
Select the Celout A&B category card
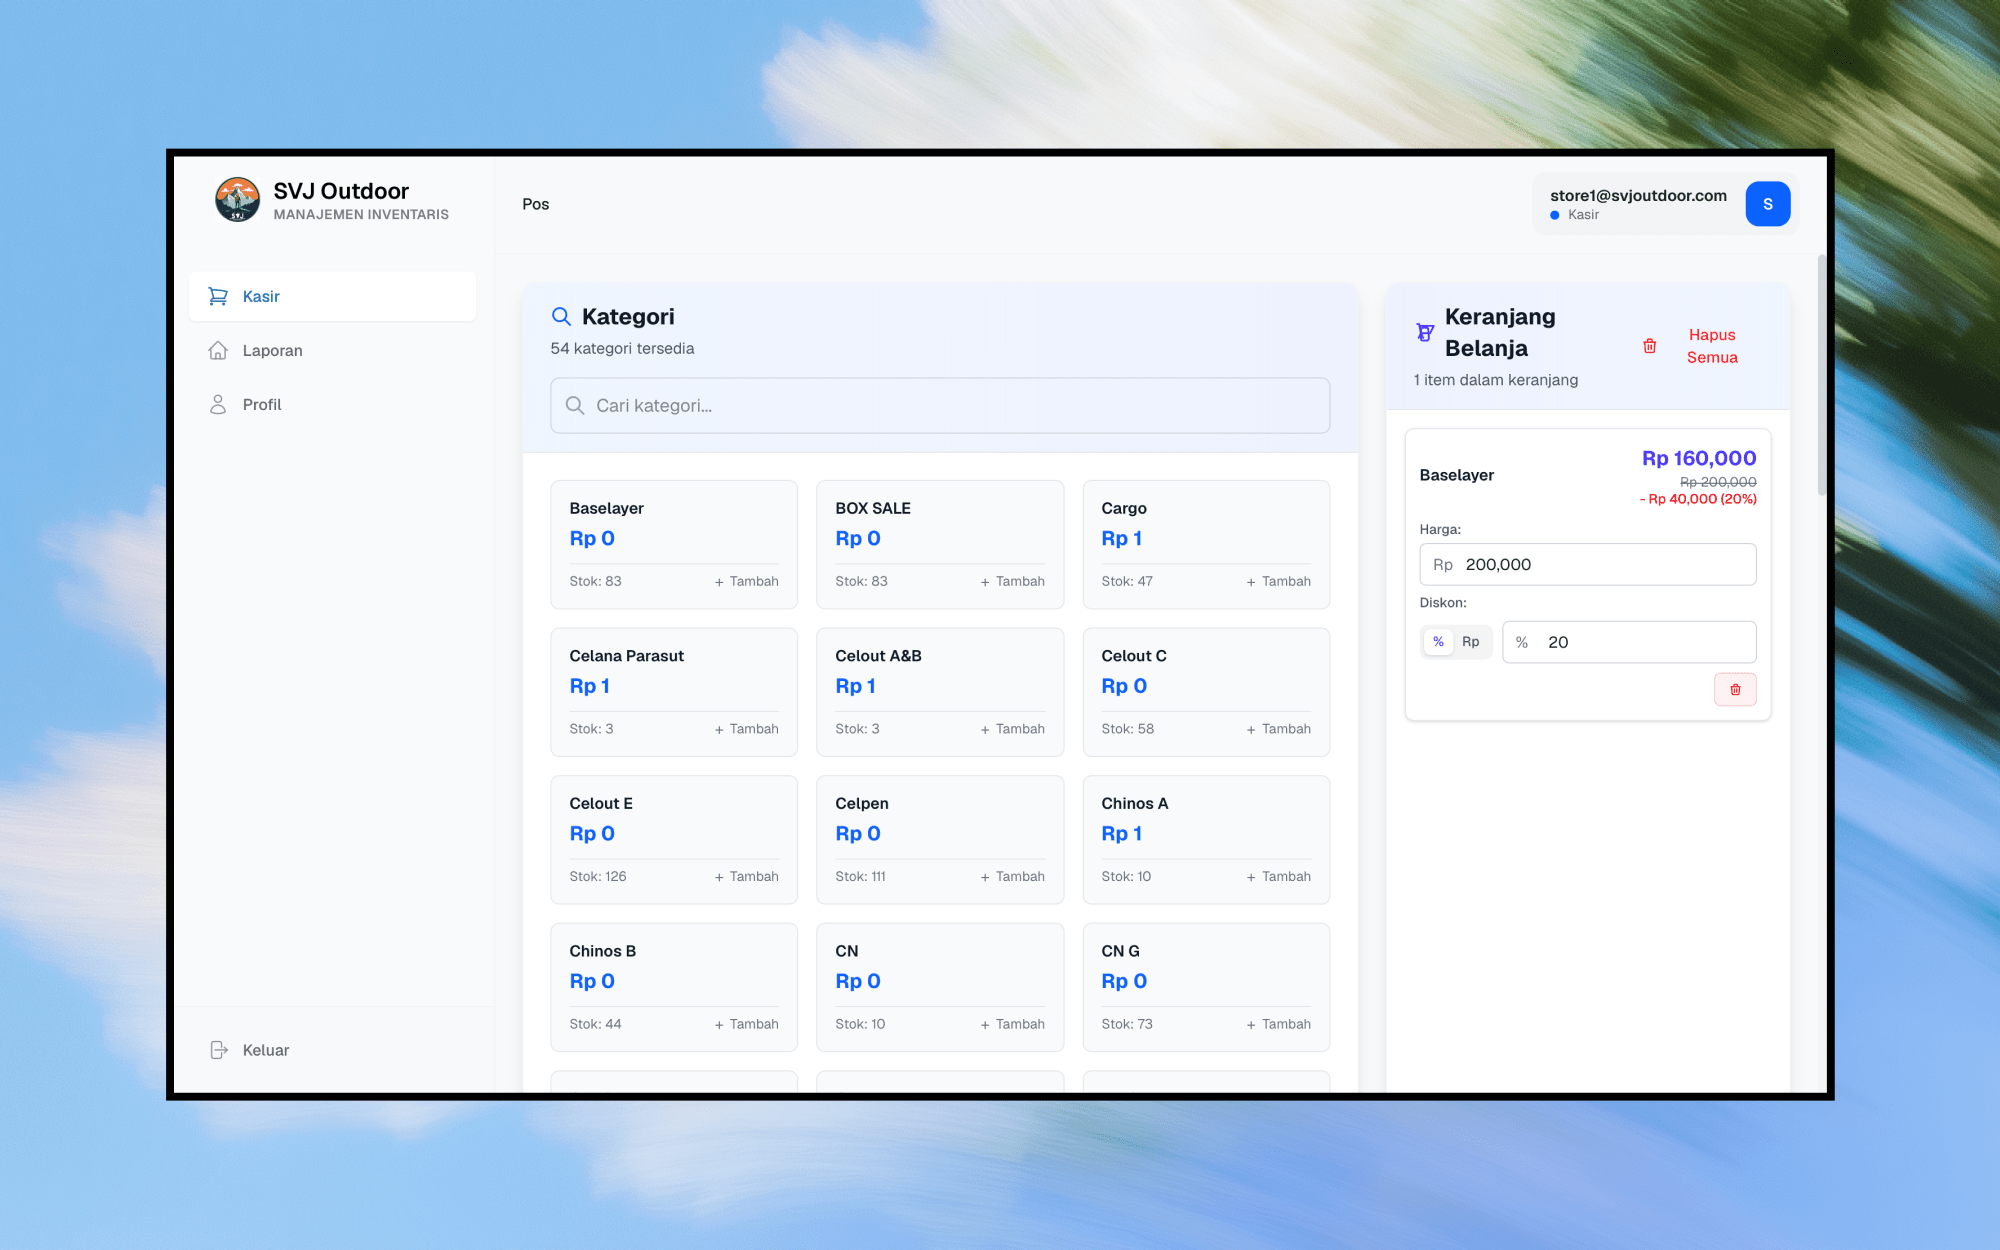coord(940,692)
